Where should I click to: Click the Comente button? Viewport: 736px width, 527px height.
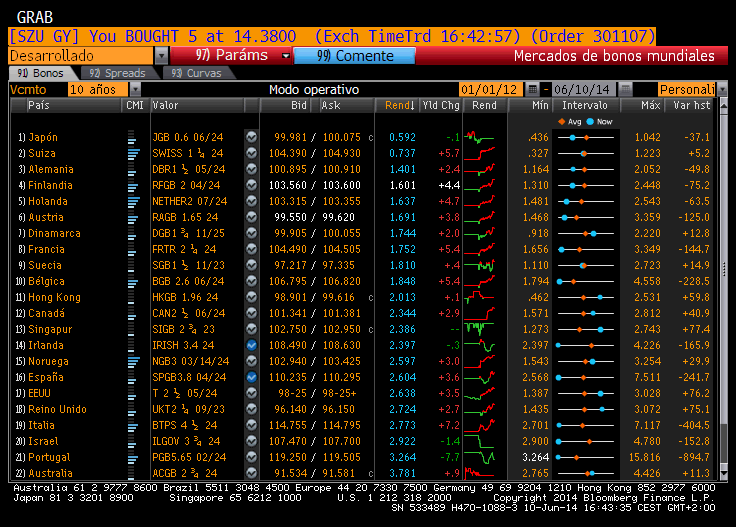(354, 56)
